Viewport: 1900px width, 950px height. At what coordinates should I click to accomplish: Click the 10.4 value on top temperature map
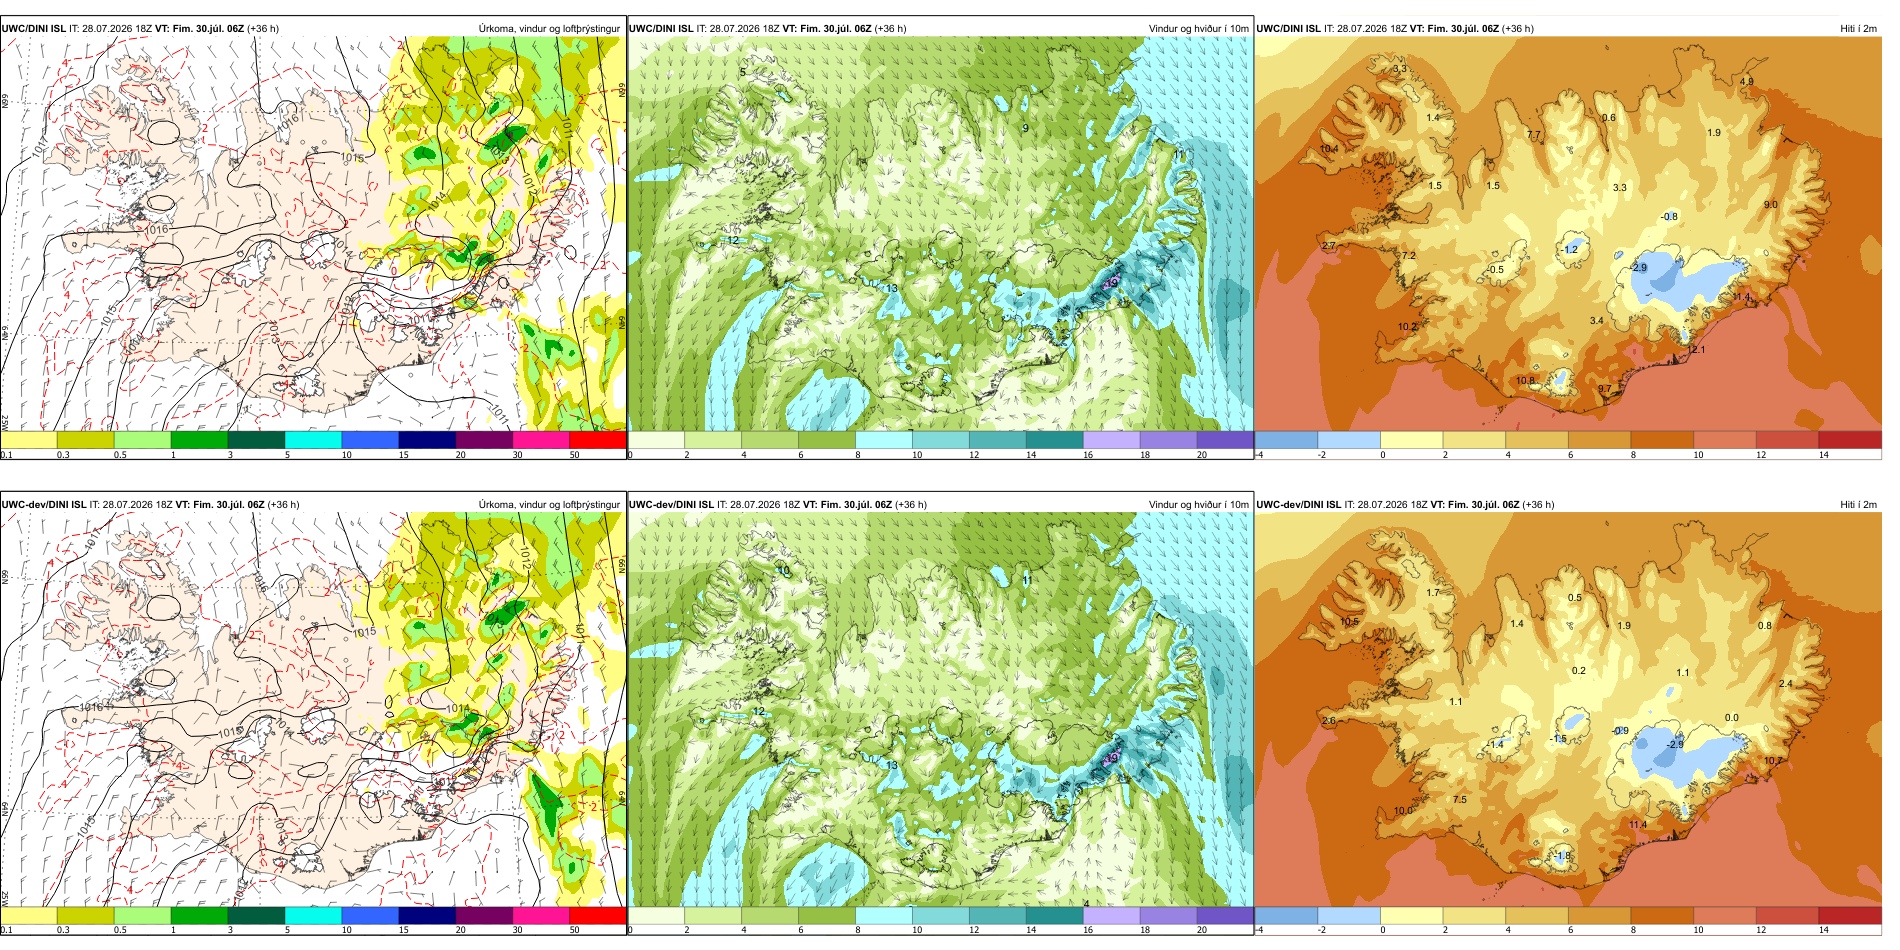pos(1329,149)
